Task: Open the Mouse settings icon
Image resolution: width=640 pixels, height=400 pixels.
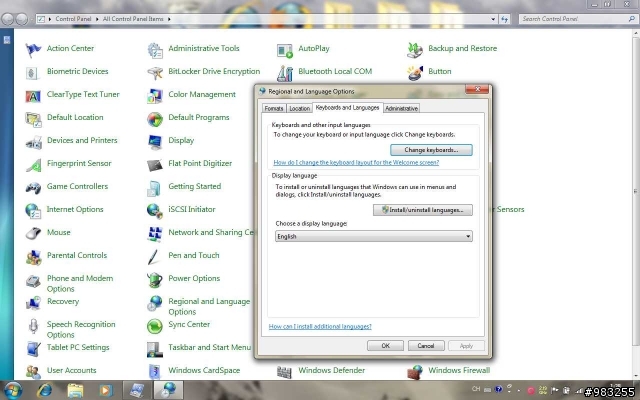Action: click(33, 234)
